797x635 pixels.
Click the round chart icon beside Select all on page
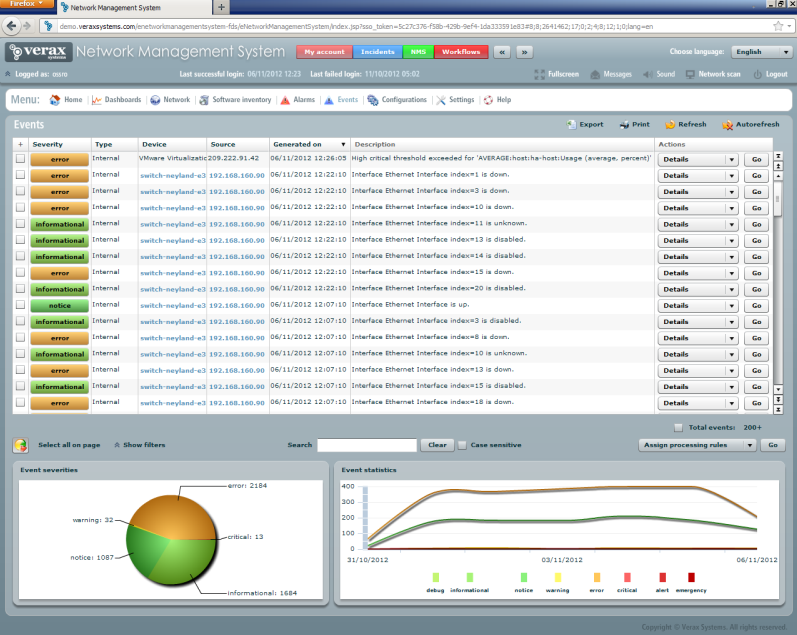(21, 445)
